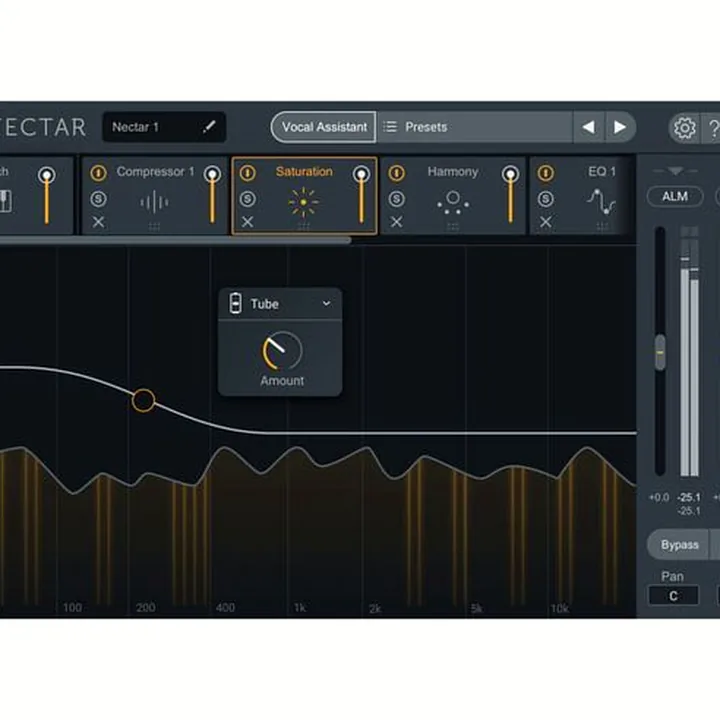
Task: Remove the Harmony module
Action: 397,222
